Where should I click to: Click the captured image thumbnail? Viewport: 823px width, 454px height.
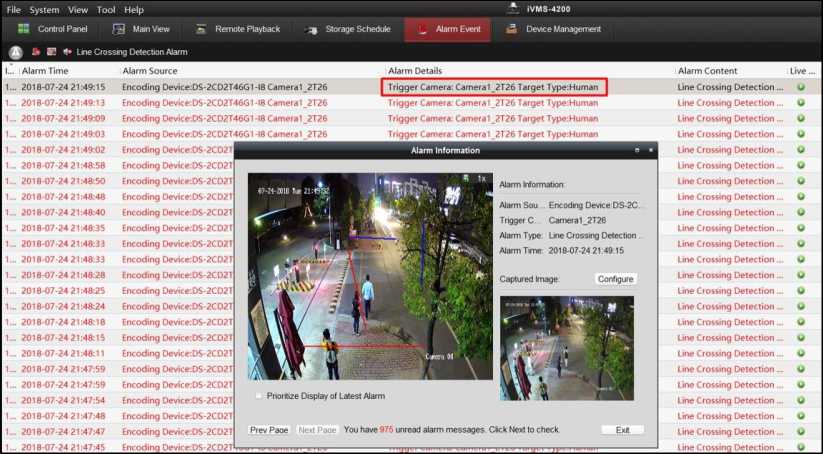(x=566, y=348)
